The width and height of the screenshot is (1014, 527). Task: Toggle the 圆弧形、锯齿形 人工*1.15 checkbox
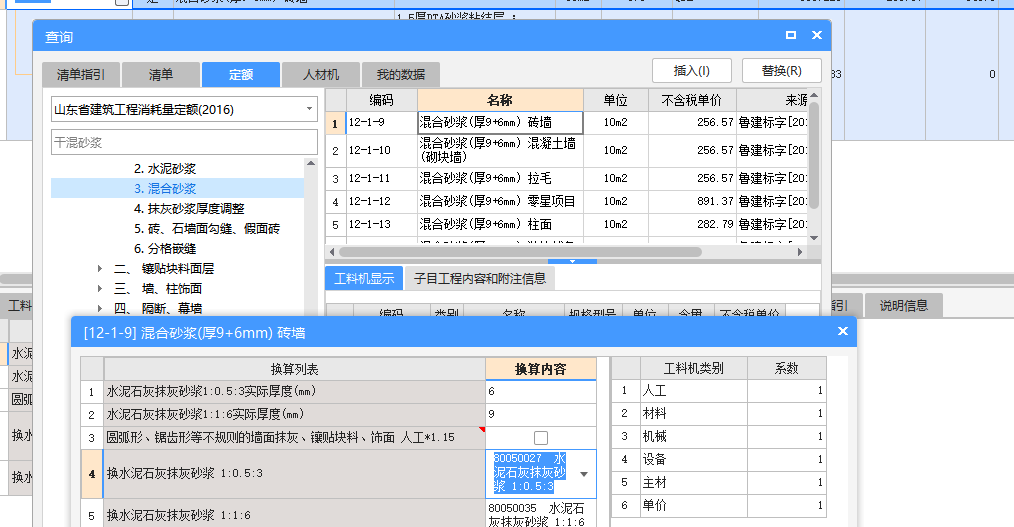pos(541,438)
